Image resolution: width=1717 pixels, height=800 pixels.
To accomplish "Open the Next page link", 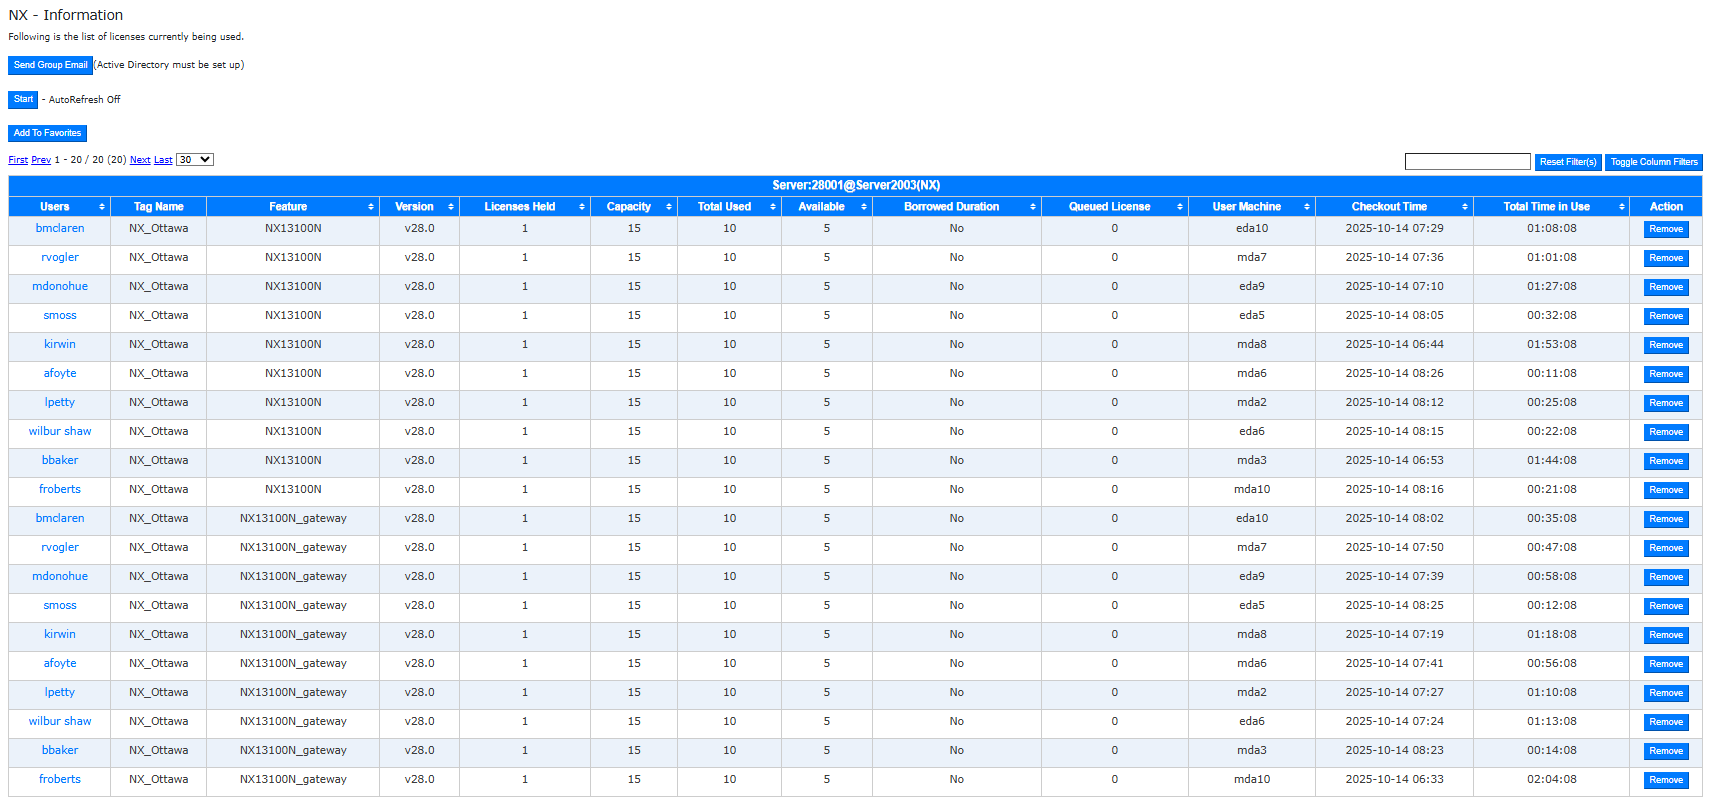I will [x=140, y=160].
